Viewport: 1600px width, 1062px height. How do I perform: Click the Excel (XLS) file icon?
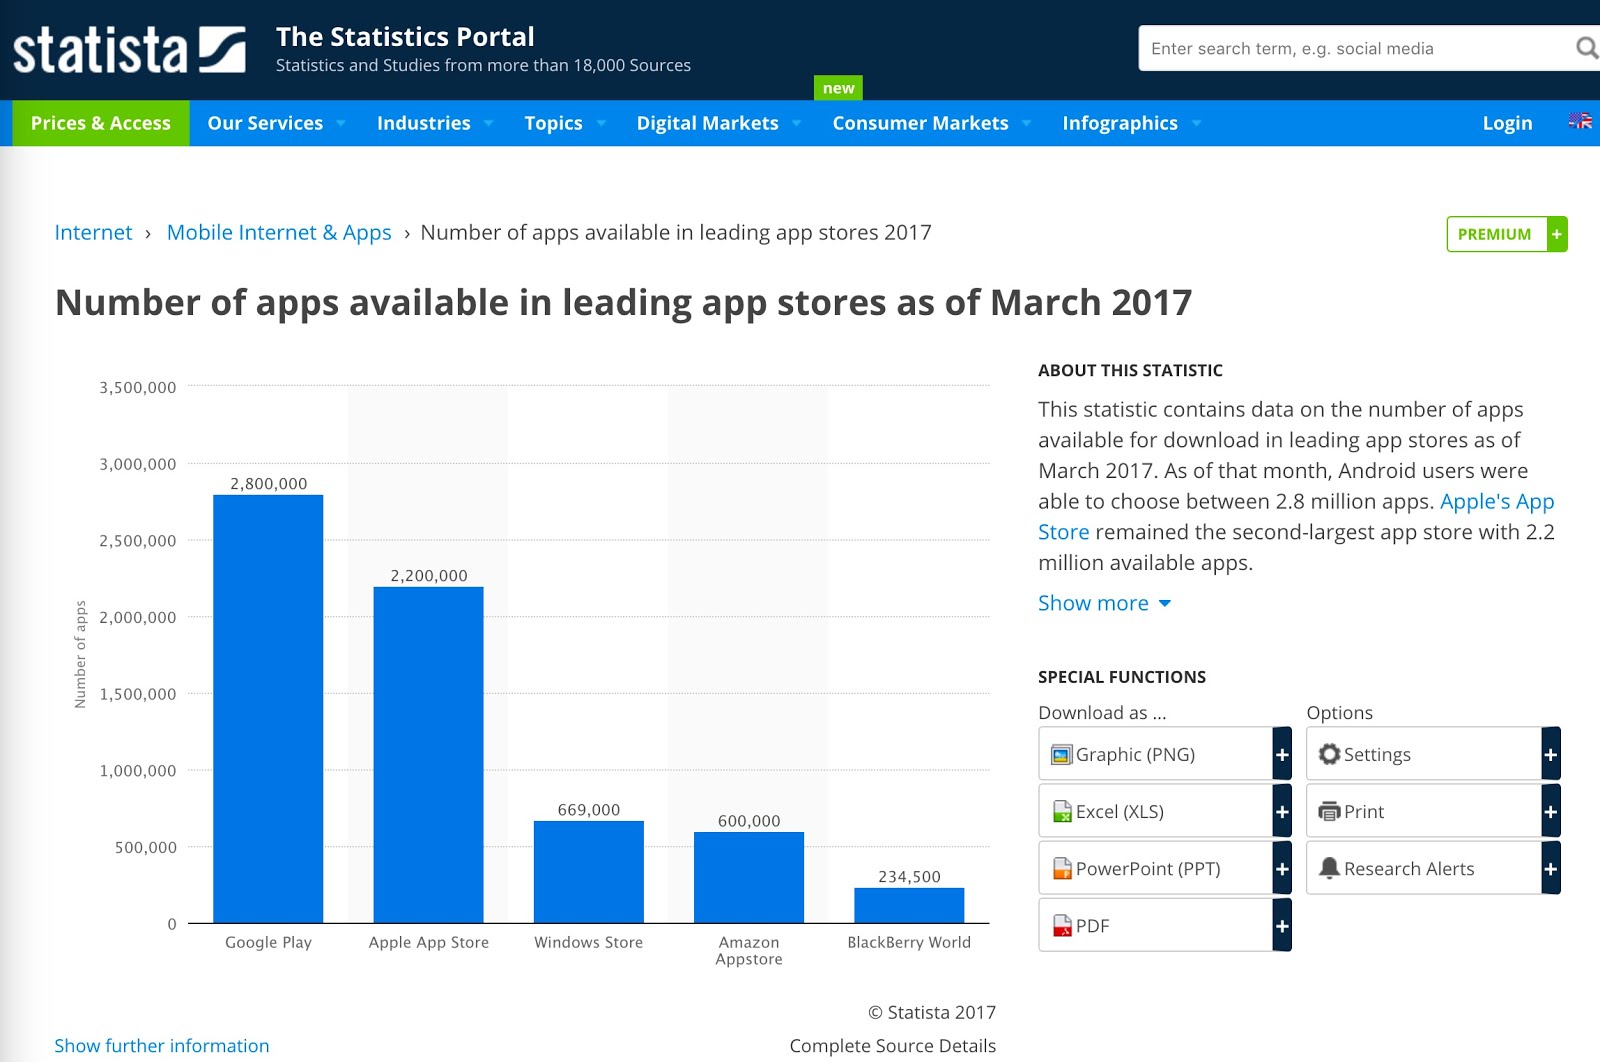coord(1062,812)
